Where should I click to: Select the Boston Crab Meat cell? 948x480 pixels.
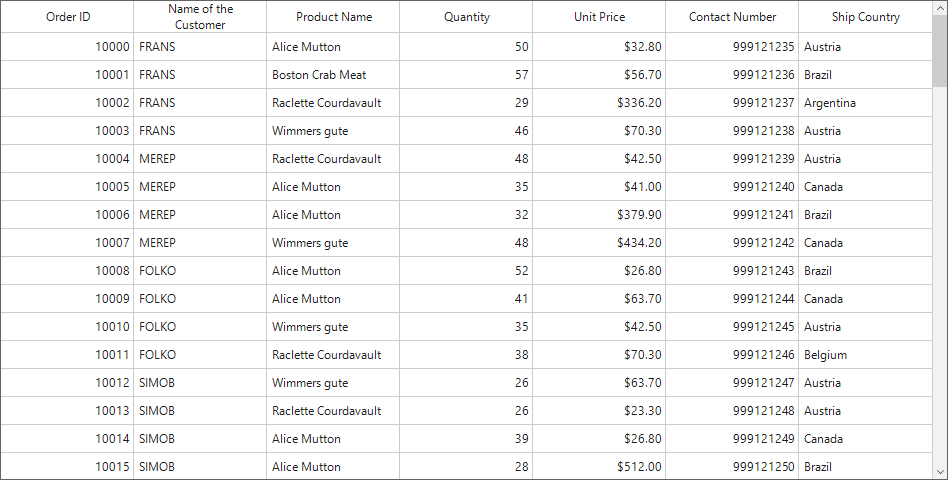333,75
